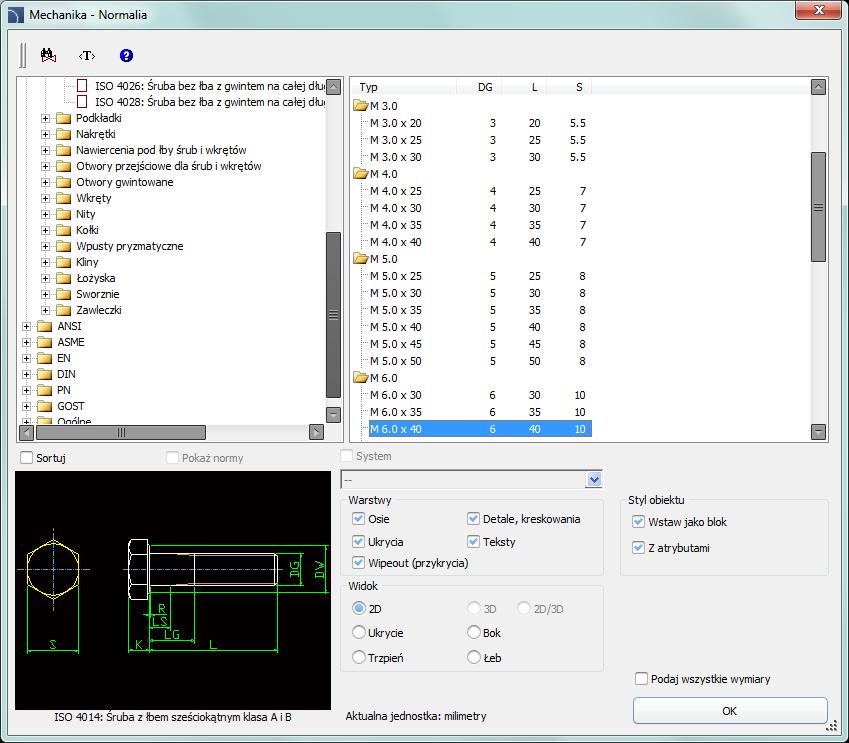
Task: Click tree horizontal scrollbar right arrow
Action: click(x=316, y=432)
